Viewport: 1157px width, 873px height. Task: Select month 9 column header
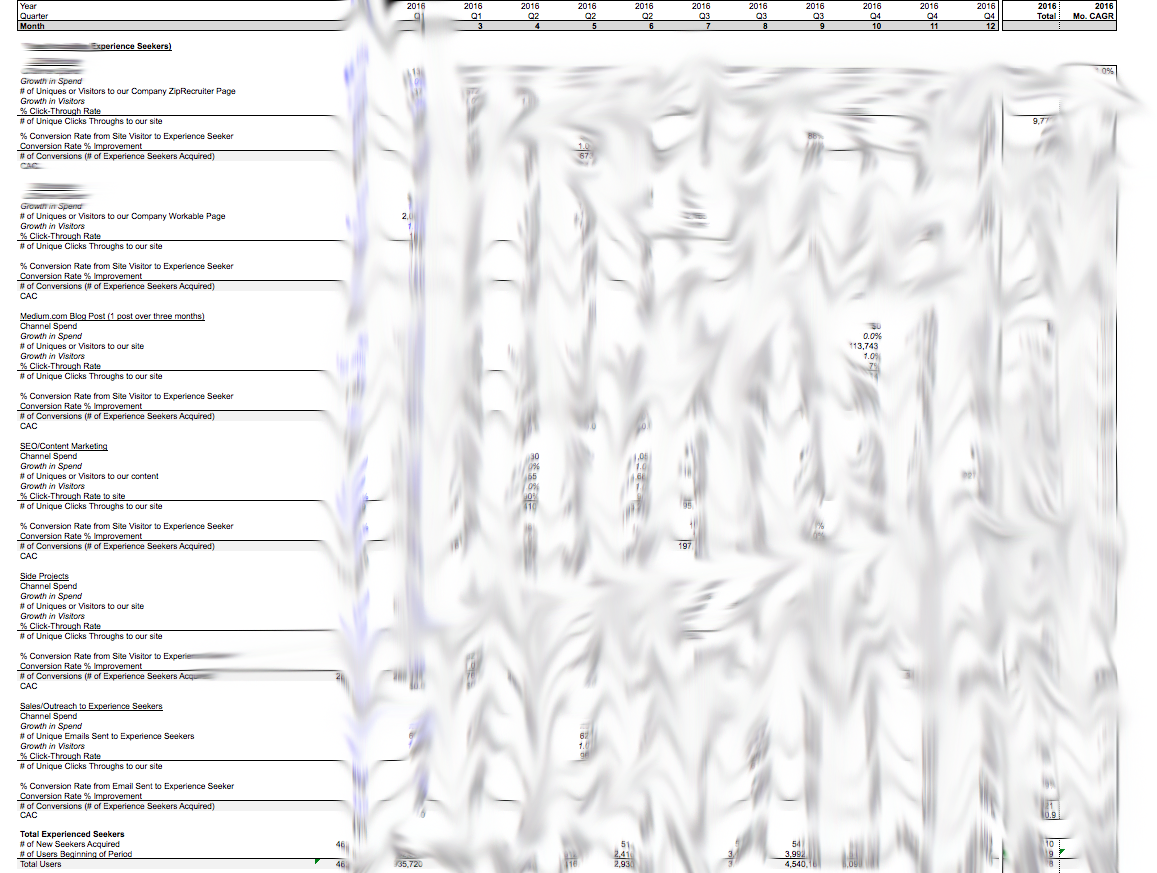822,26
